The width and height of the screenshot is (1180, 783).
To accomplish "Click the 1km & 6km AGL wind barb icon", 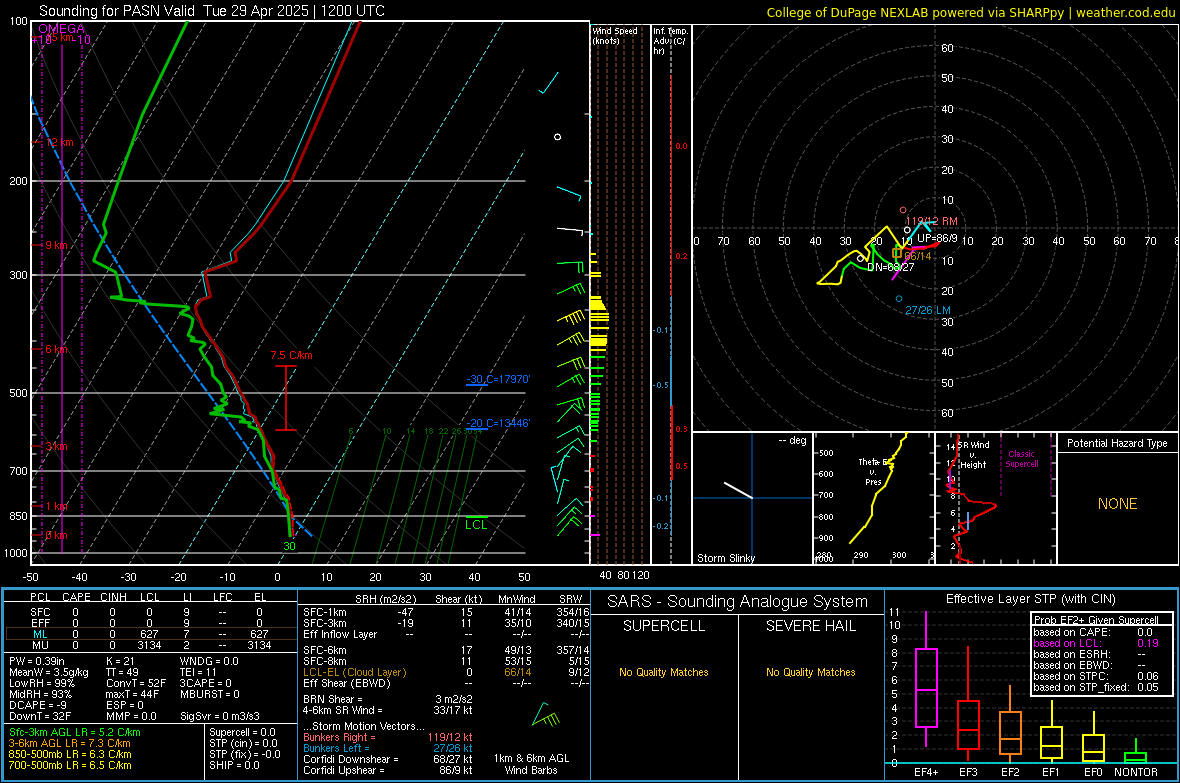I will [x=546, y=715].
